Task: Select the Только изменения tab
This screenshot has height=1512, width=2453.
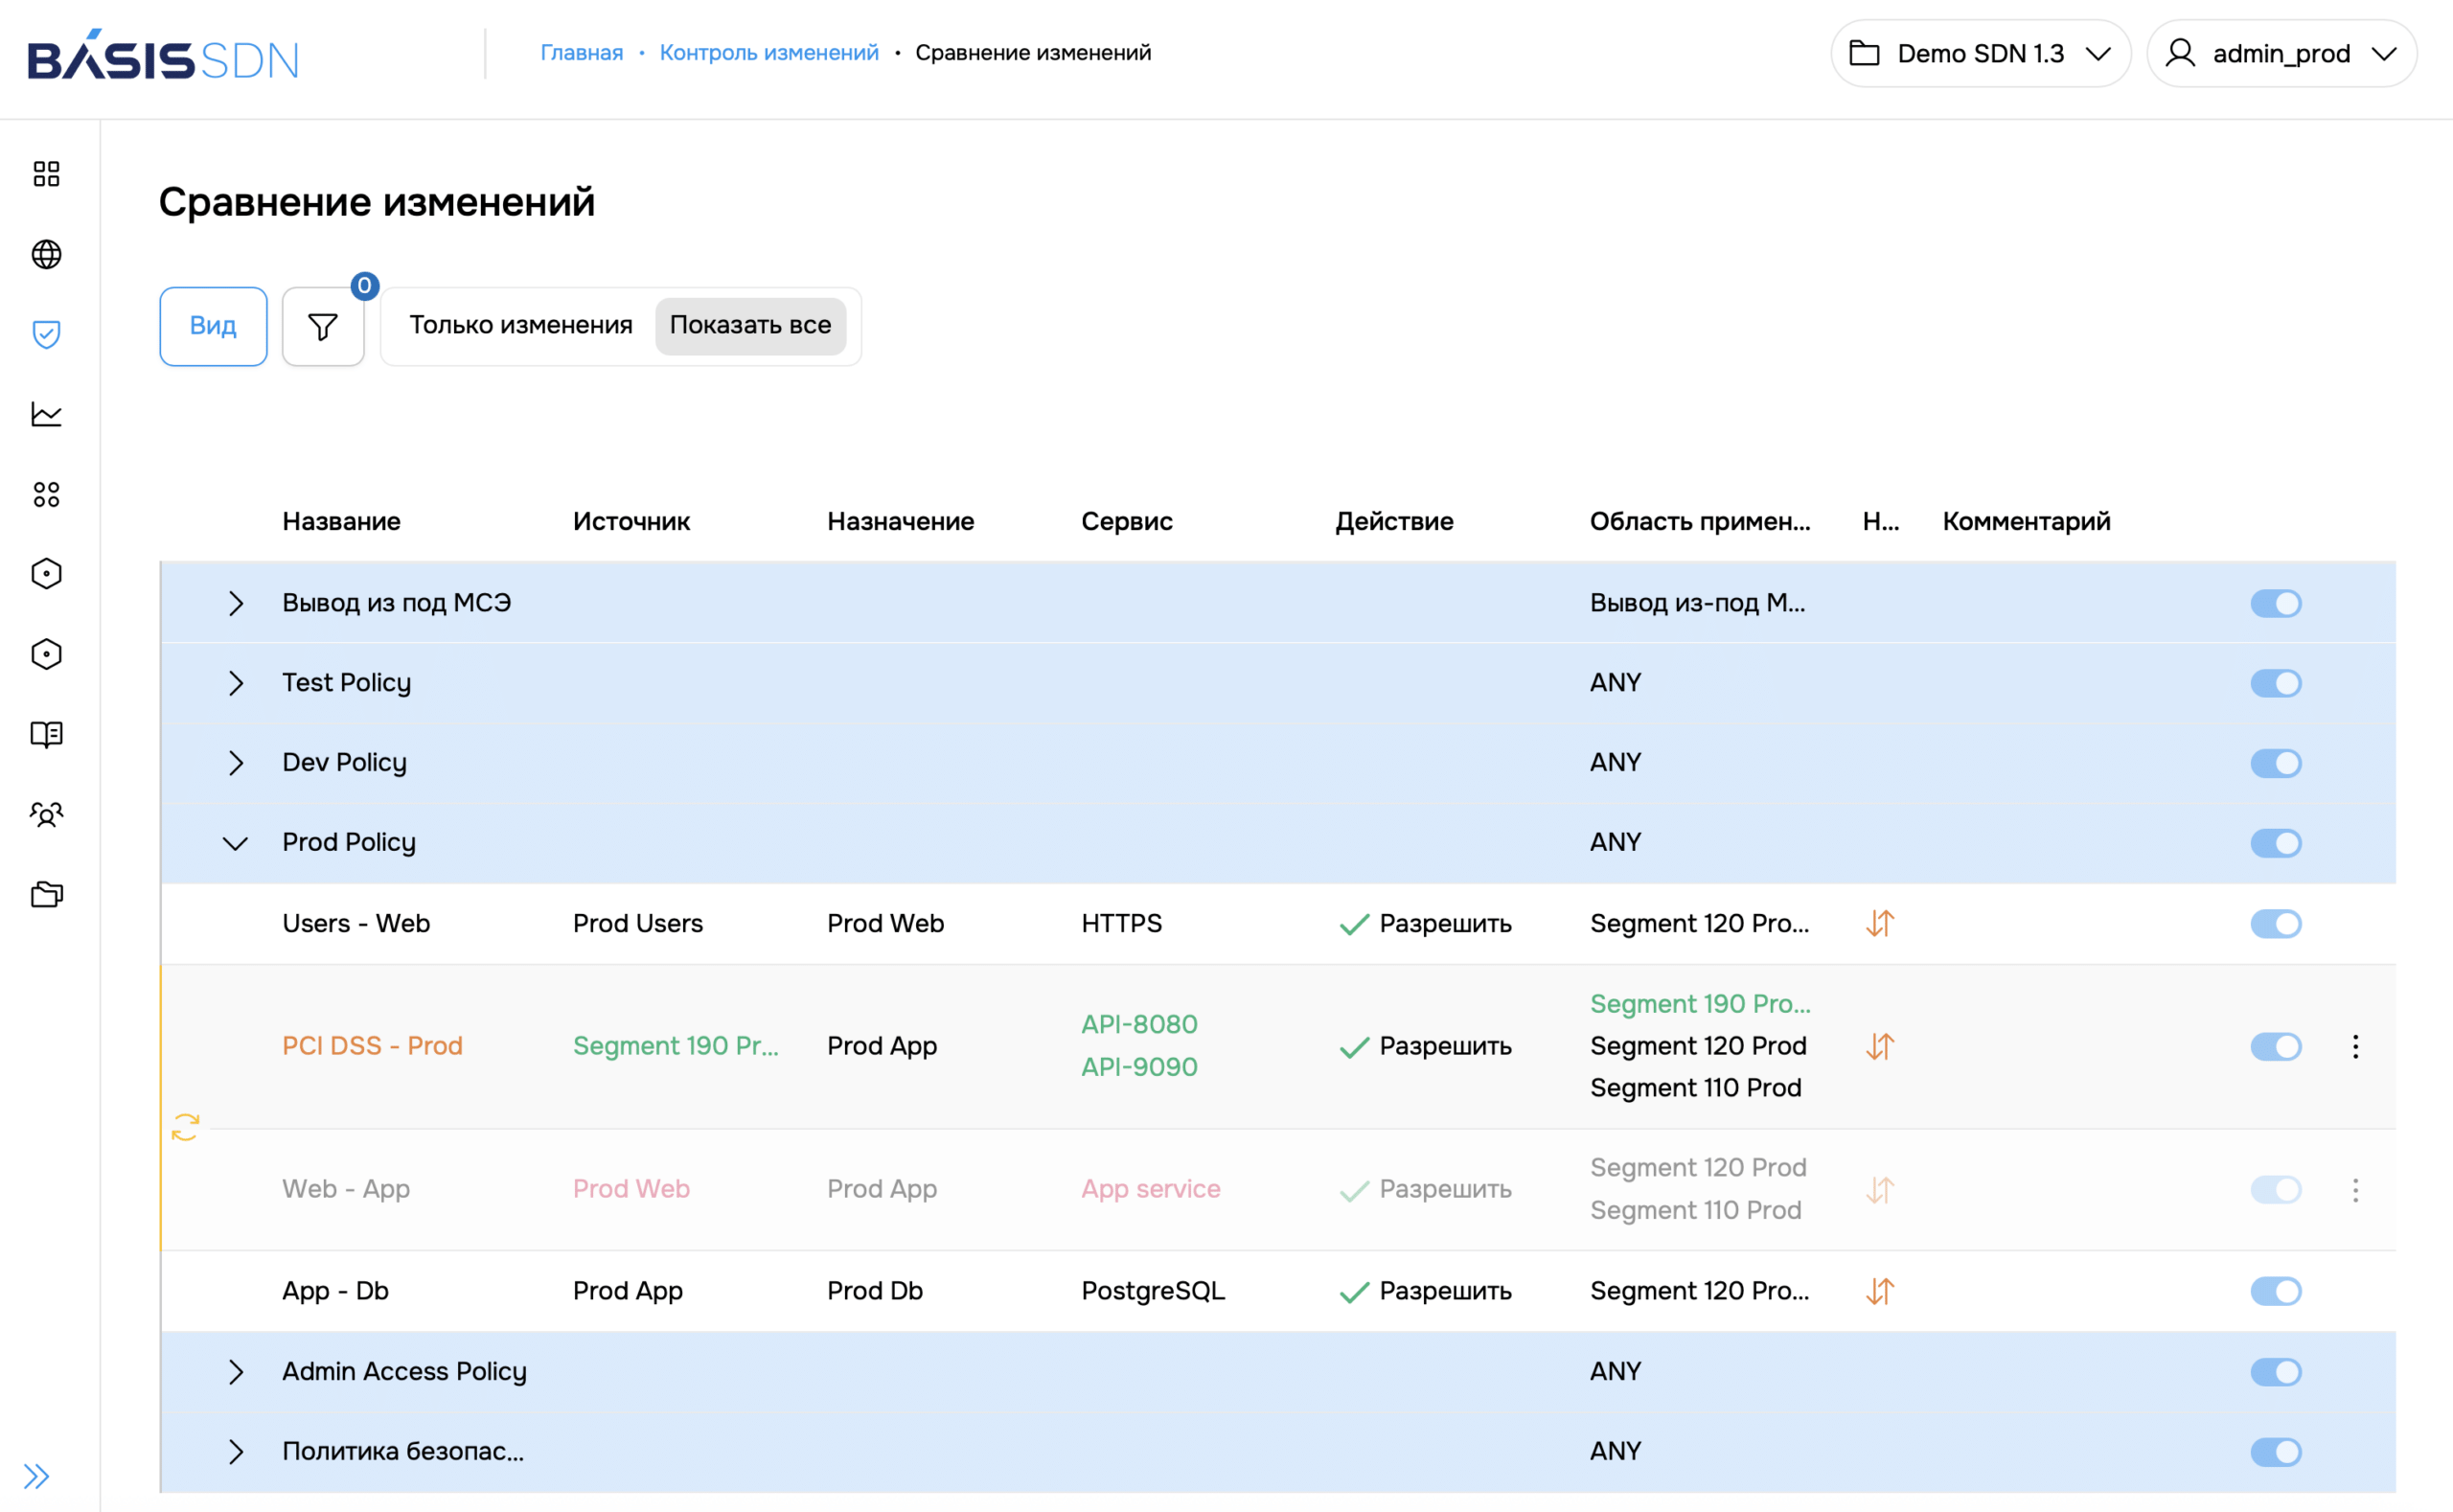Action: [x=520, y=325]
